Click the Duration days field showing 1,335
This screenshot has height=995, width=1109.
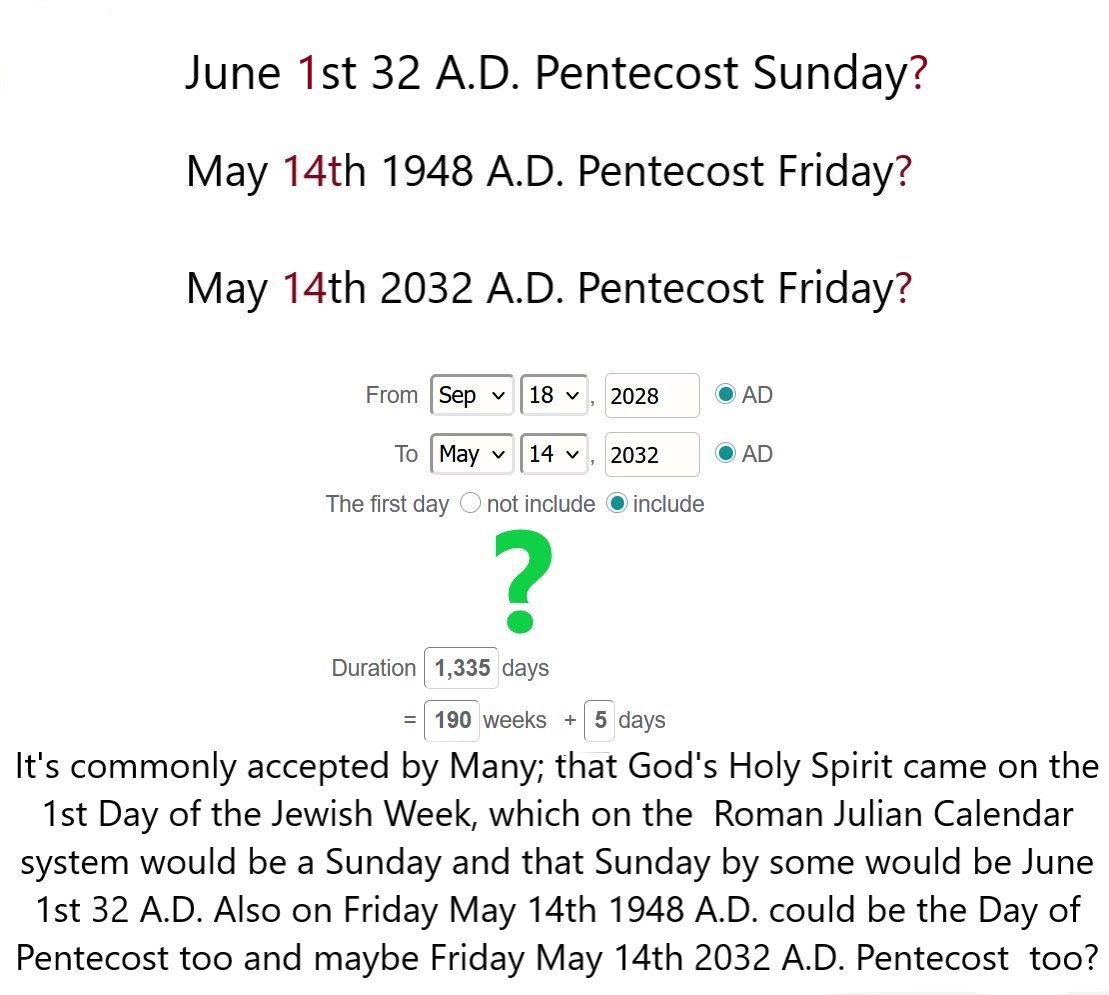[461, 668]
